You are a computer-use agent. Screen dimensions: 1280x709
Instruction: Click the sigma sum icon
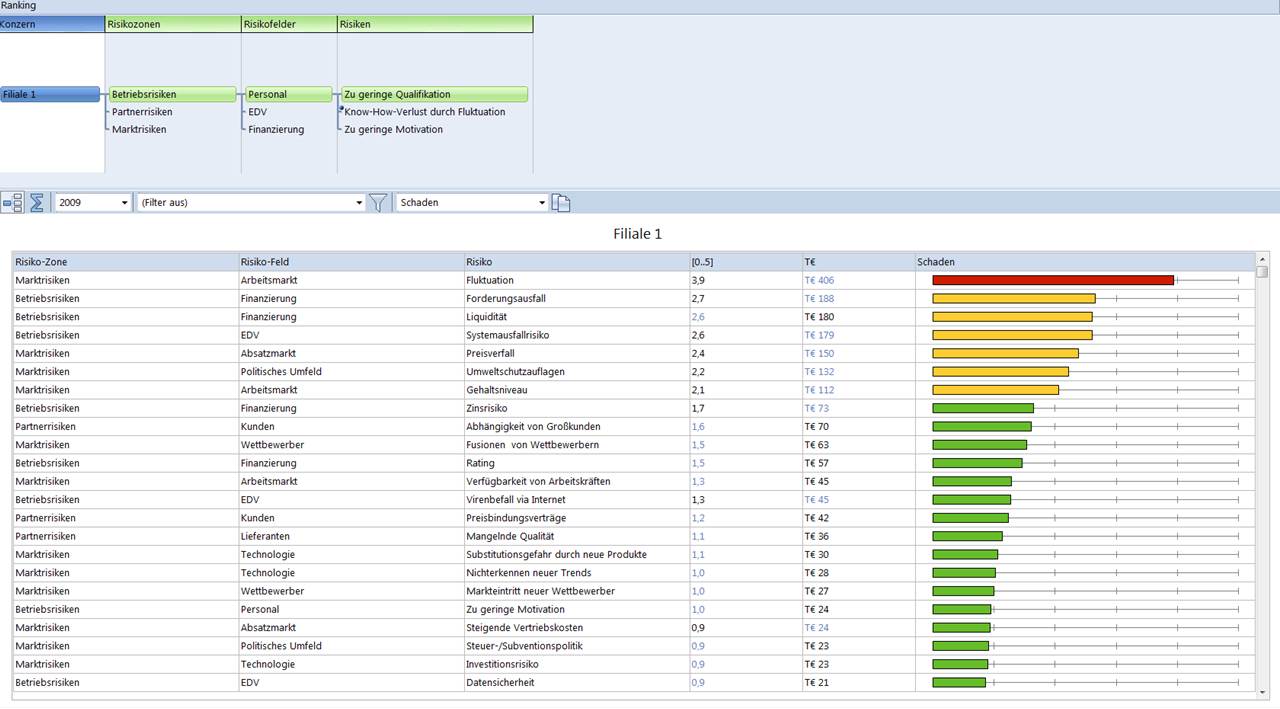37,202
